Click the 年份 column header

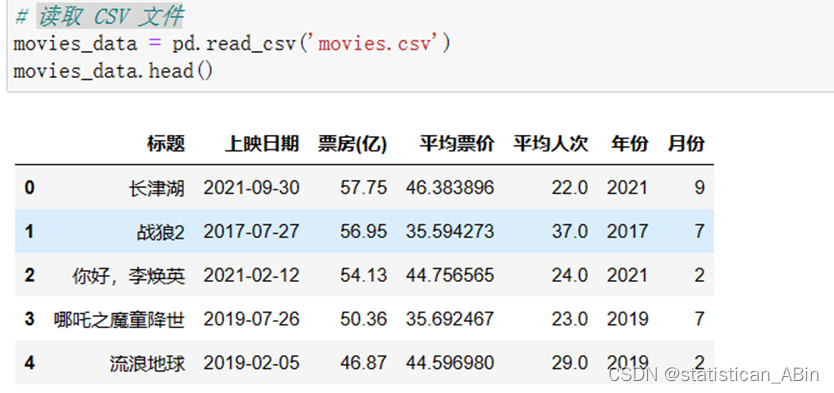630,144
